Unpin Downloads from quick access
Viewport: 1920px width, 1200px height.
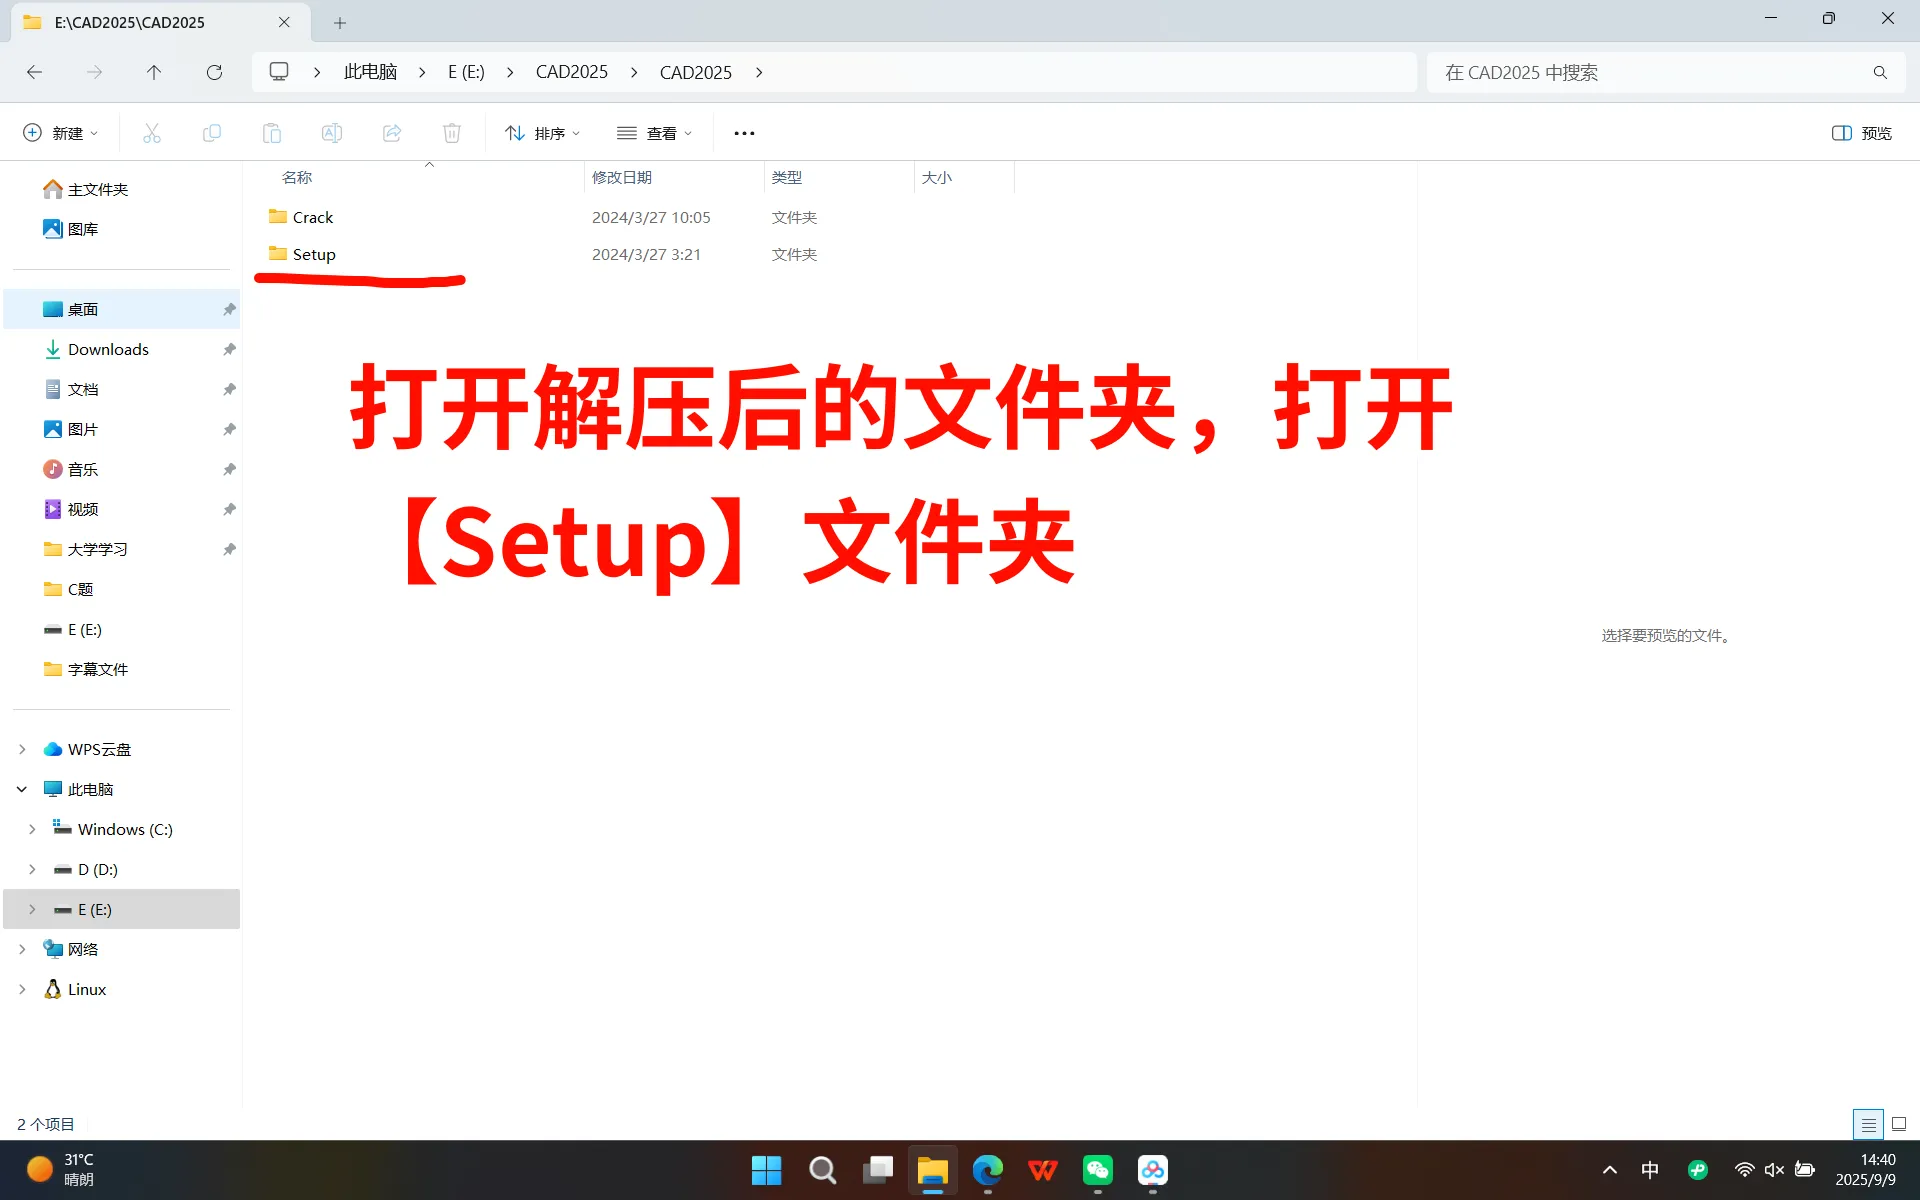(x=229, y=349)
